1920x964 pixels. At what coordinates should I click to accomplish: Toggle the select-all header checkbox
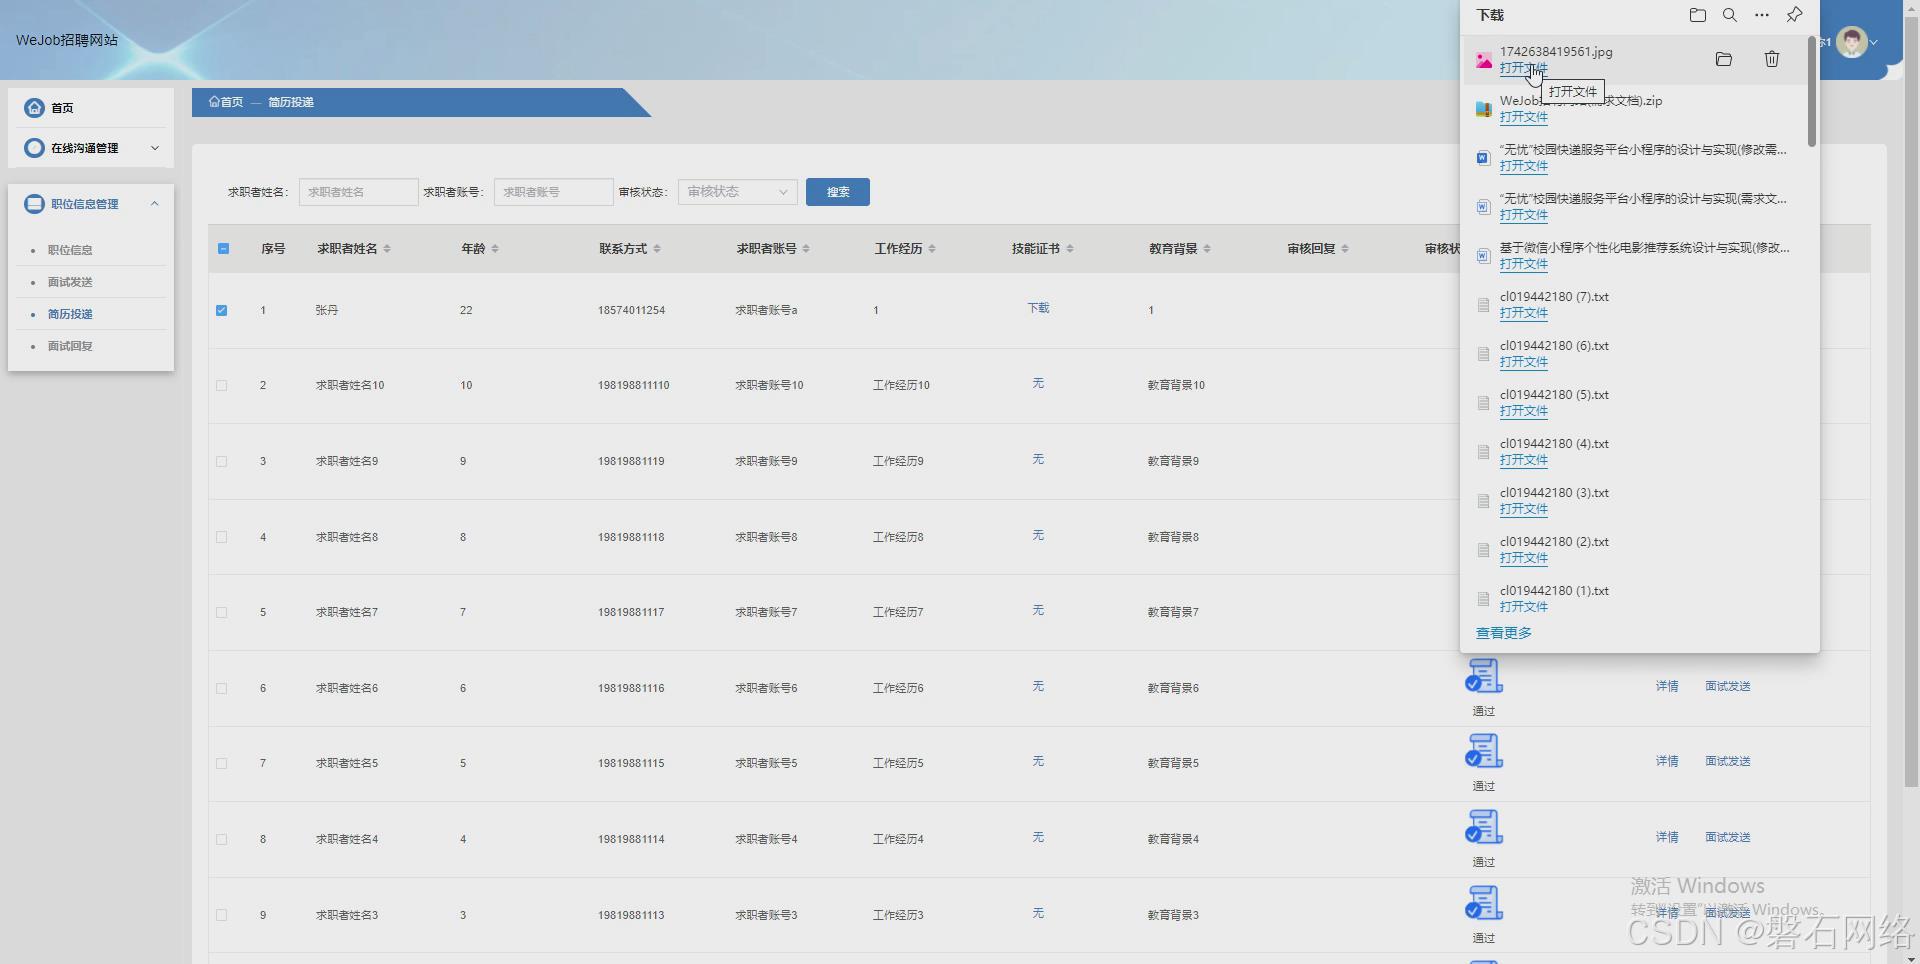[x=223, y=248]
